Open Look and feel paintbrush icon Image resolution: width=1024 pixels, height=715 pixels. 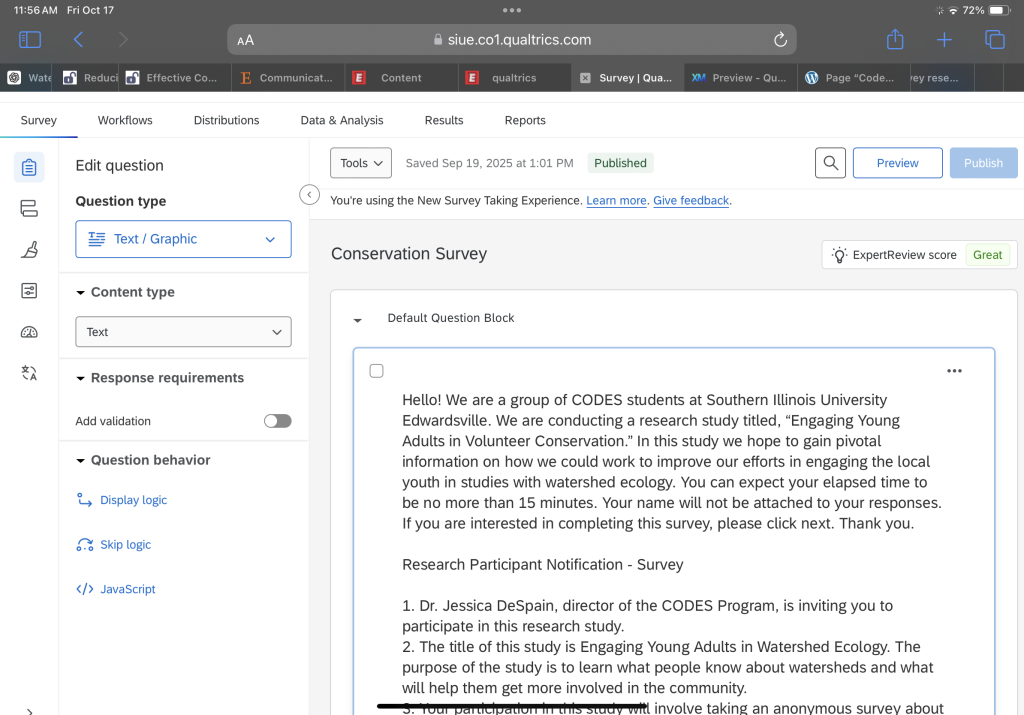pyautogui.click(x=29, y=250)
